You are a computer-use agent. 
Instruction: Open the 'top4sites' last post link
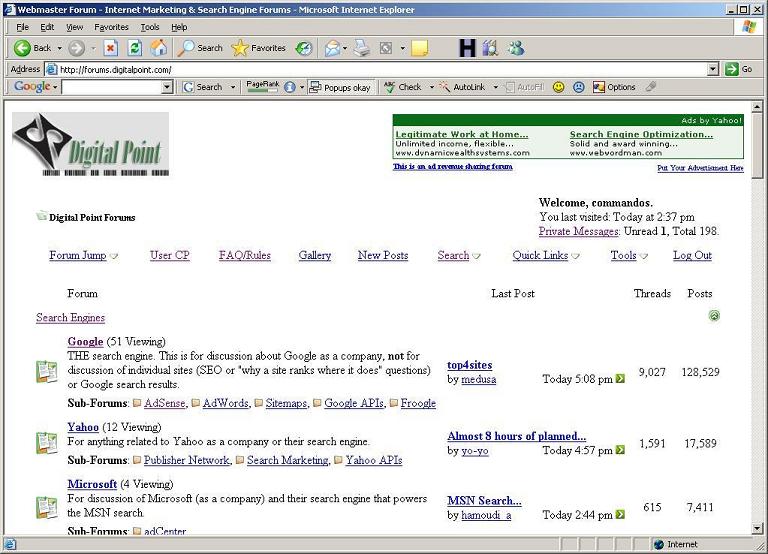[x=469, y=365]
